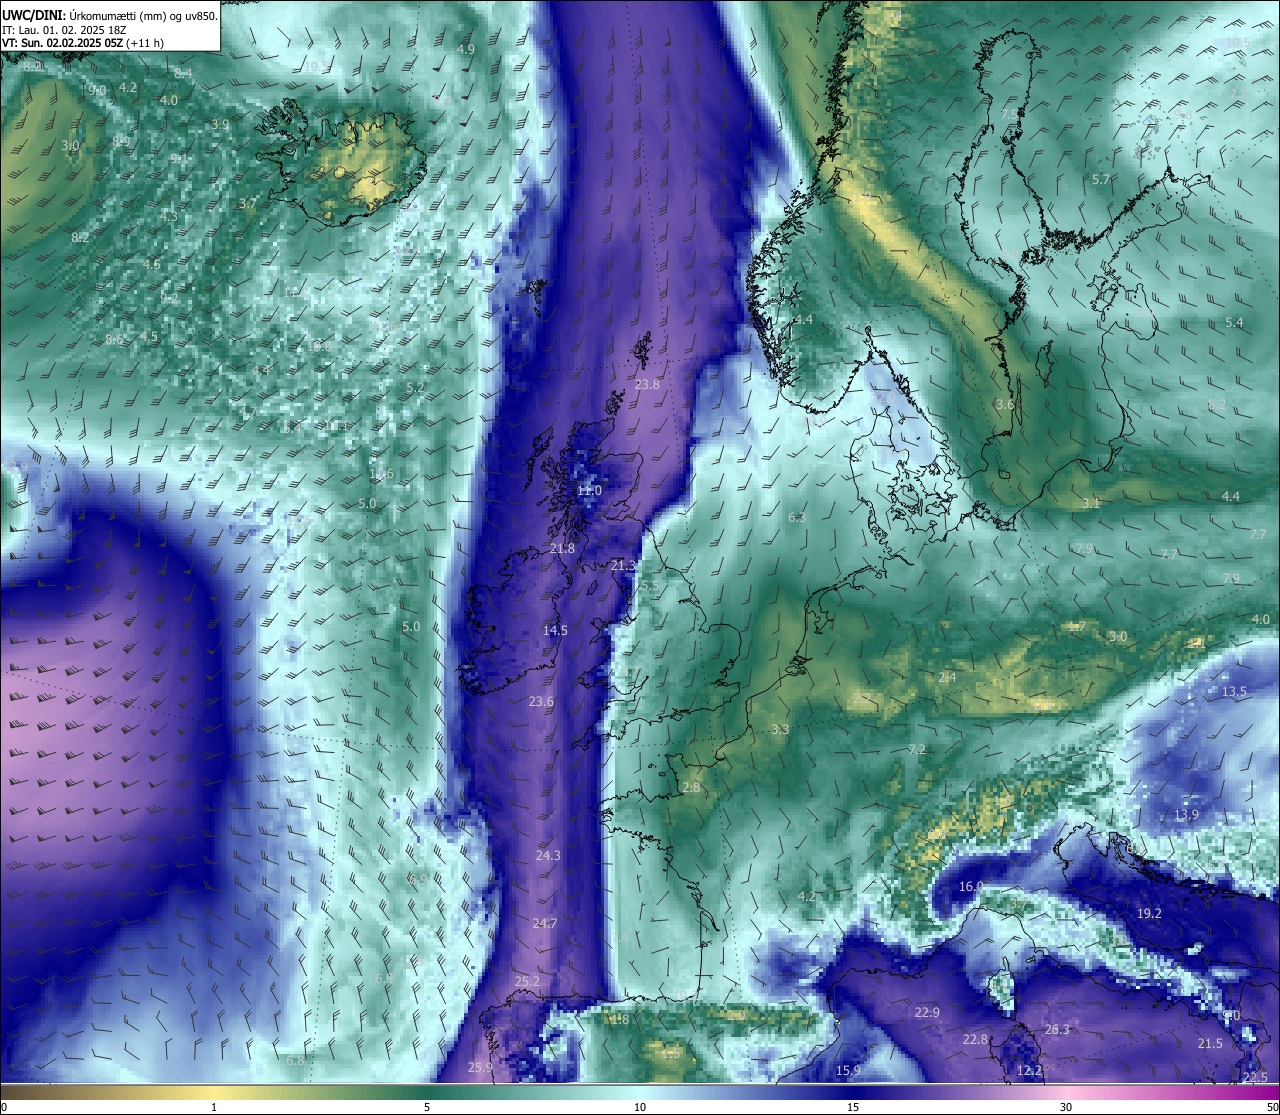Image resolution: width=1280 pixels, height=1115 pixels.
Task: Click the colorbar tick label 0
Action: click(4, 1107)
